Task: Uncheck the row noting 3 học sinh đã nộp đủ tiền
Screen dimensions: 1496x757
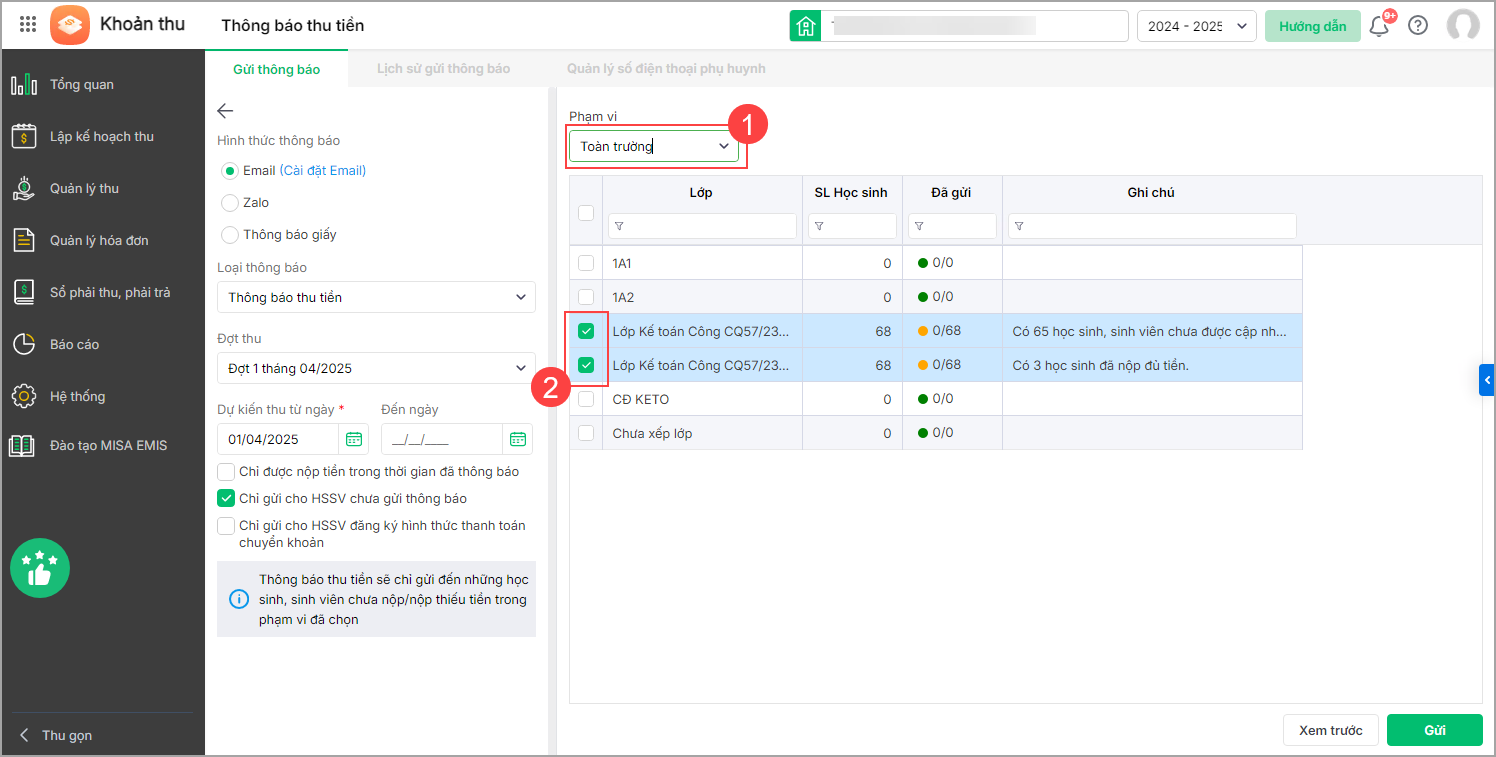Action: click(x=586, y=365)
